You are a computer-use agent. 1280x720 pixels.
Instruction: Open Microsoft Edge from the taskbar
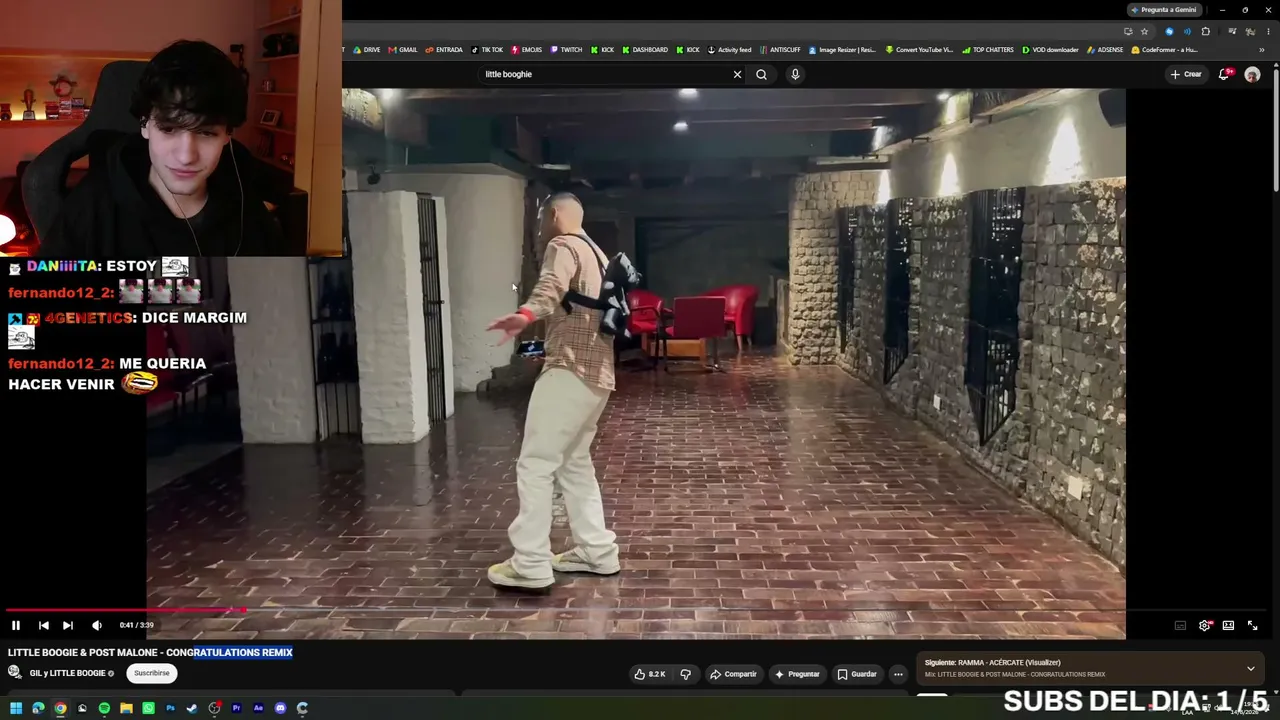pos(38,709)
